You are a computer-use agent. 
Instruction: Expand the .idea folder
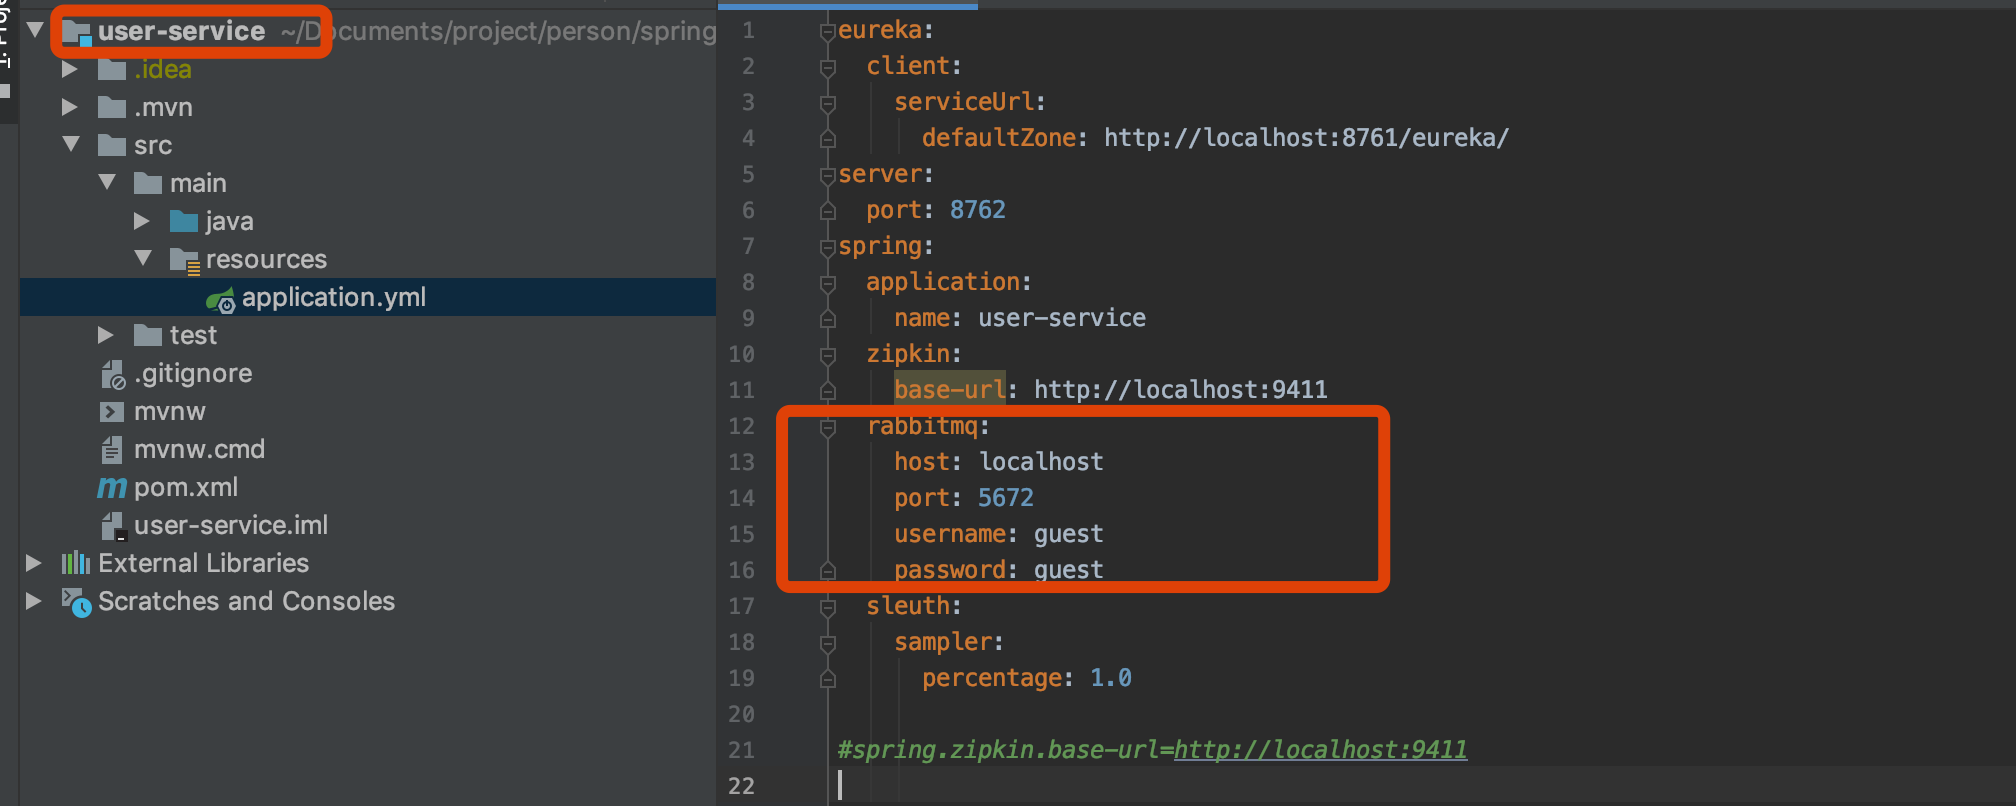[70, 69]
